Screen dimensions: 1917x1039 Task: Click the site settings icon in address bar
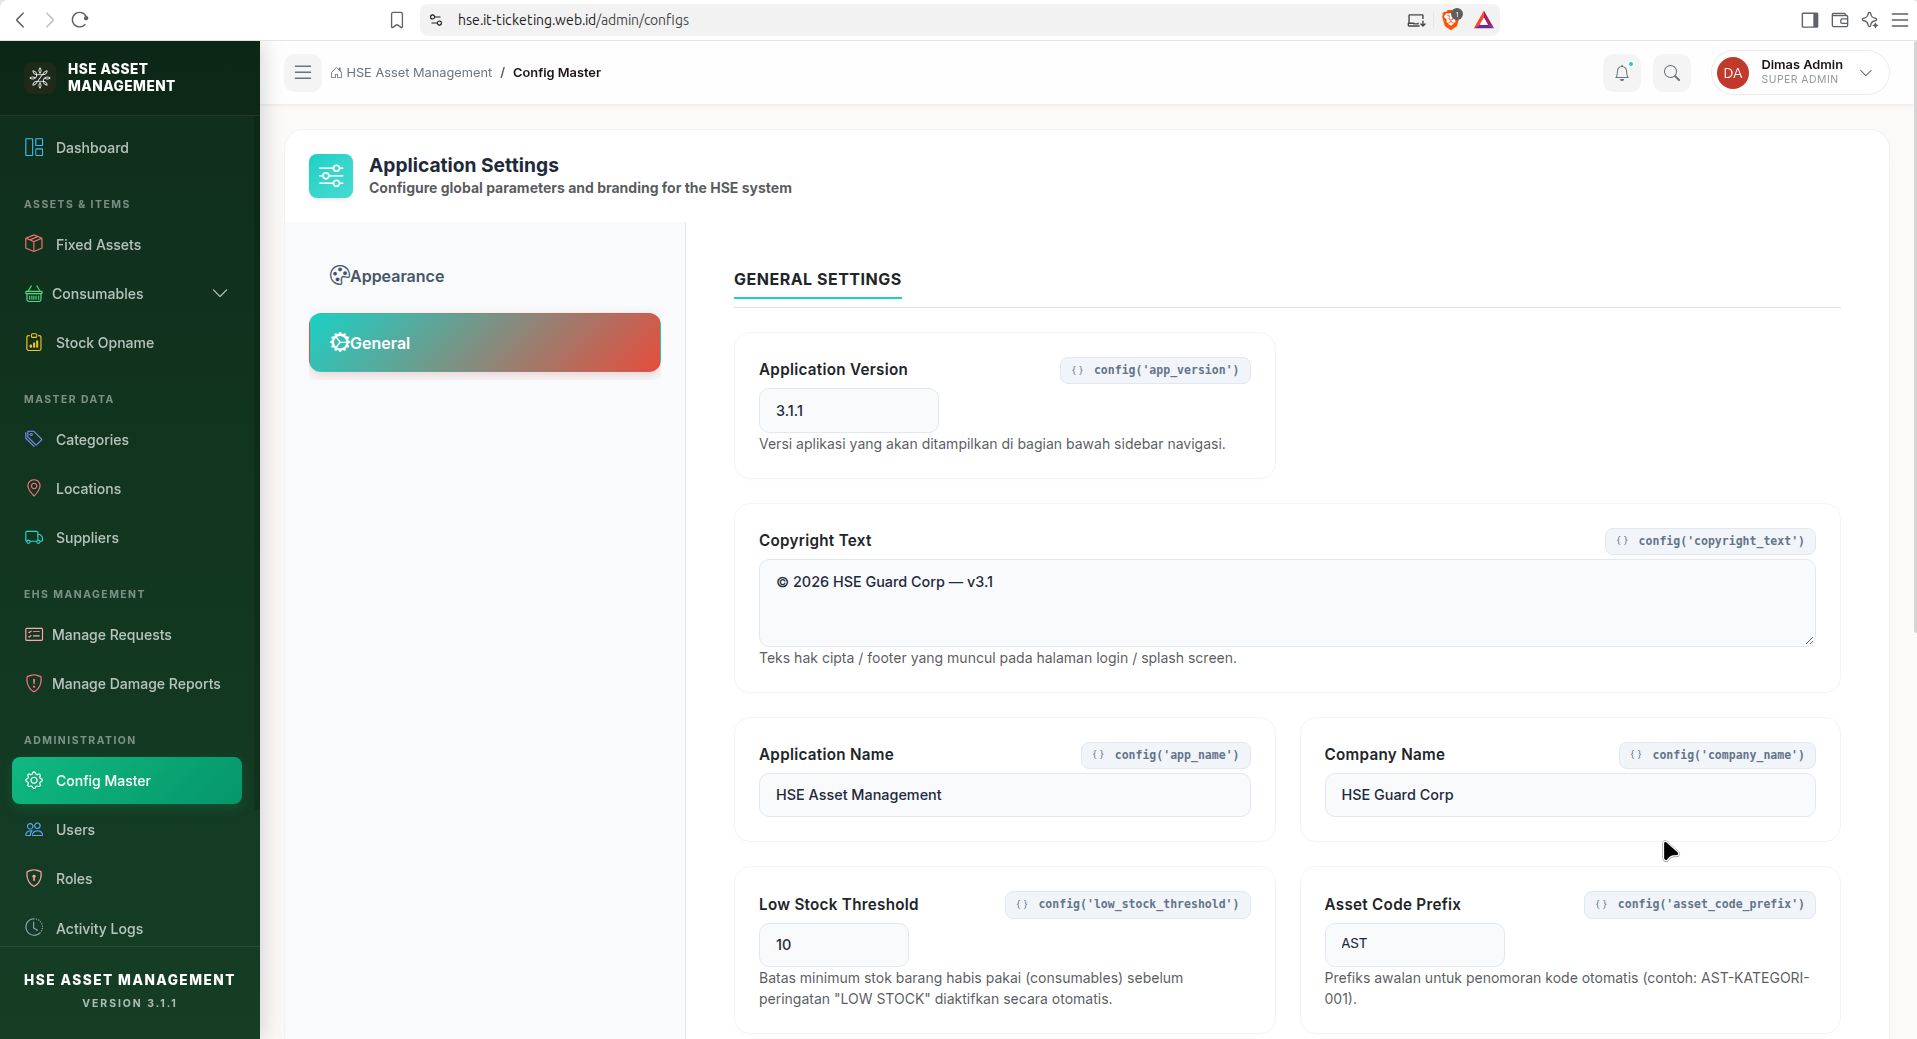(436, 20)
